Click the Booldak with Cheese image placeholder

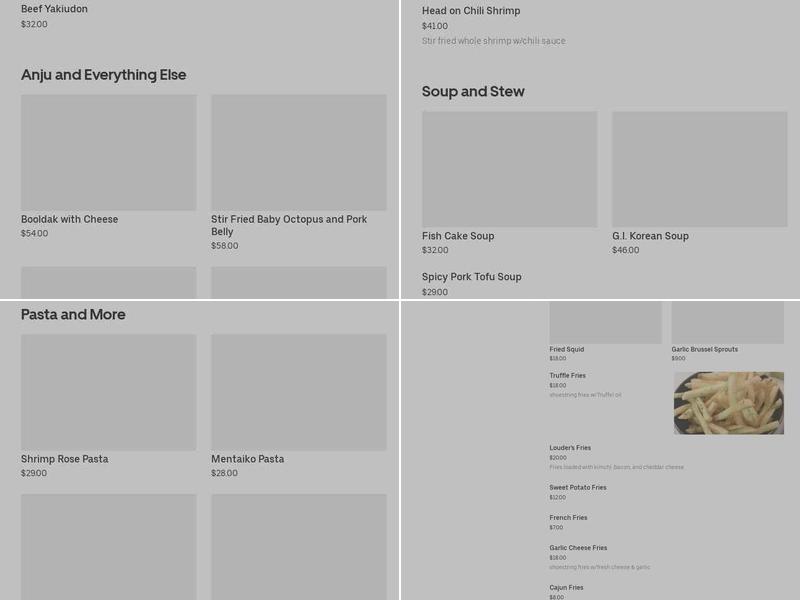(x=108, y=152)
